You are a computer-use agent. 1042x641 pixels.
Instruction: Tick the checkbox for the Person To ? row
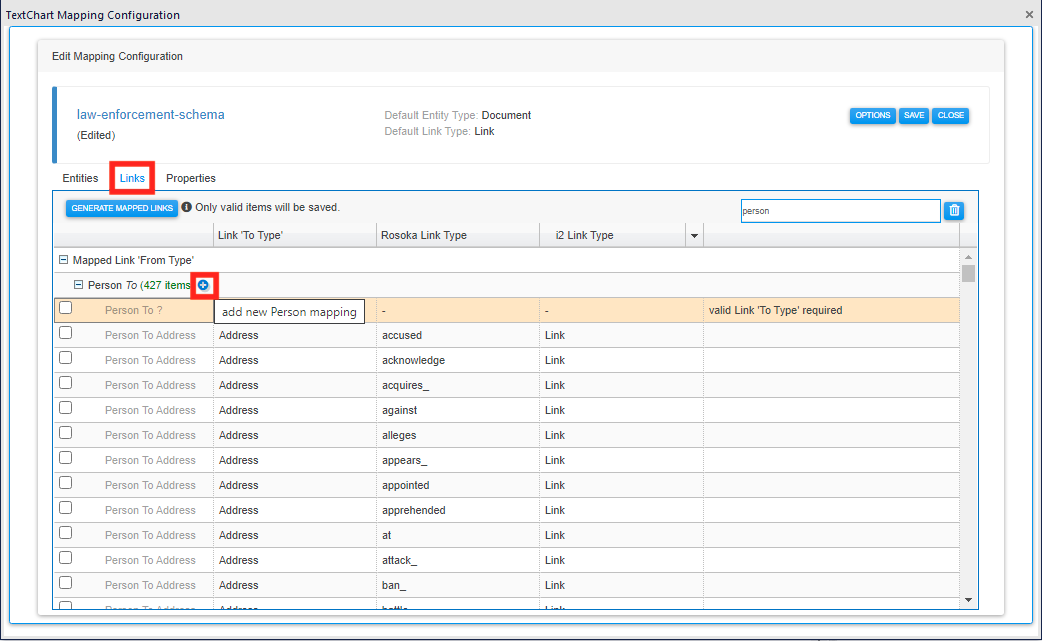(66, 309)
